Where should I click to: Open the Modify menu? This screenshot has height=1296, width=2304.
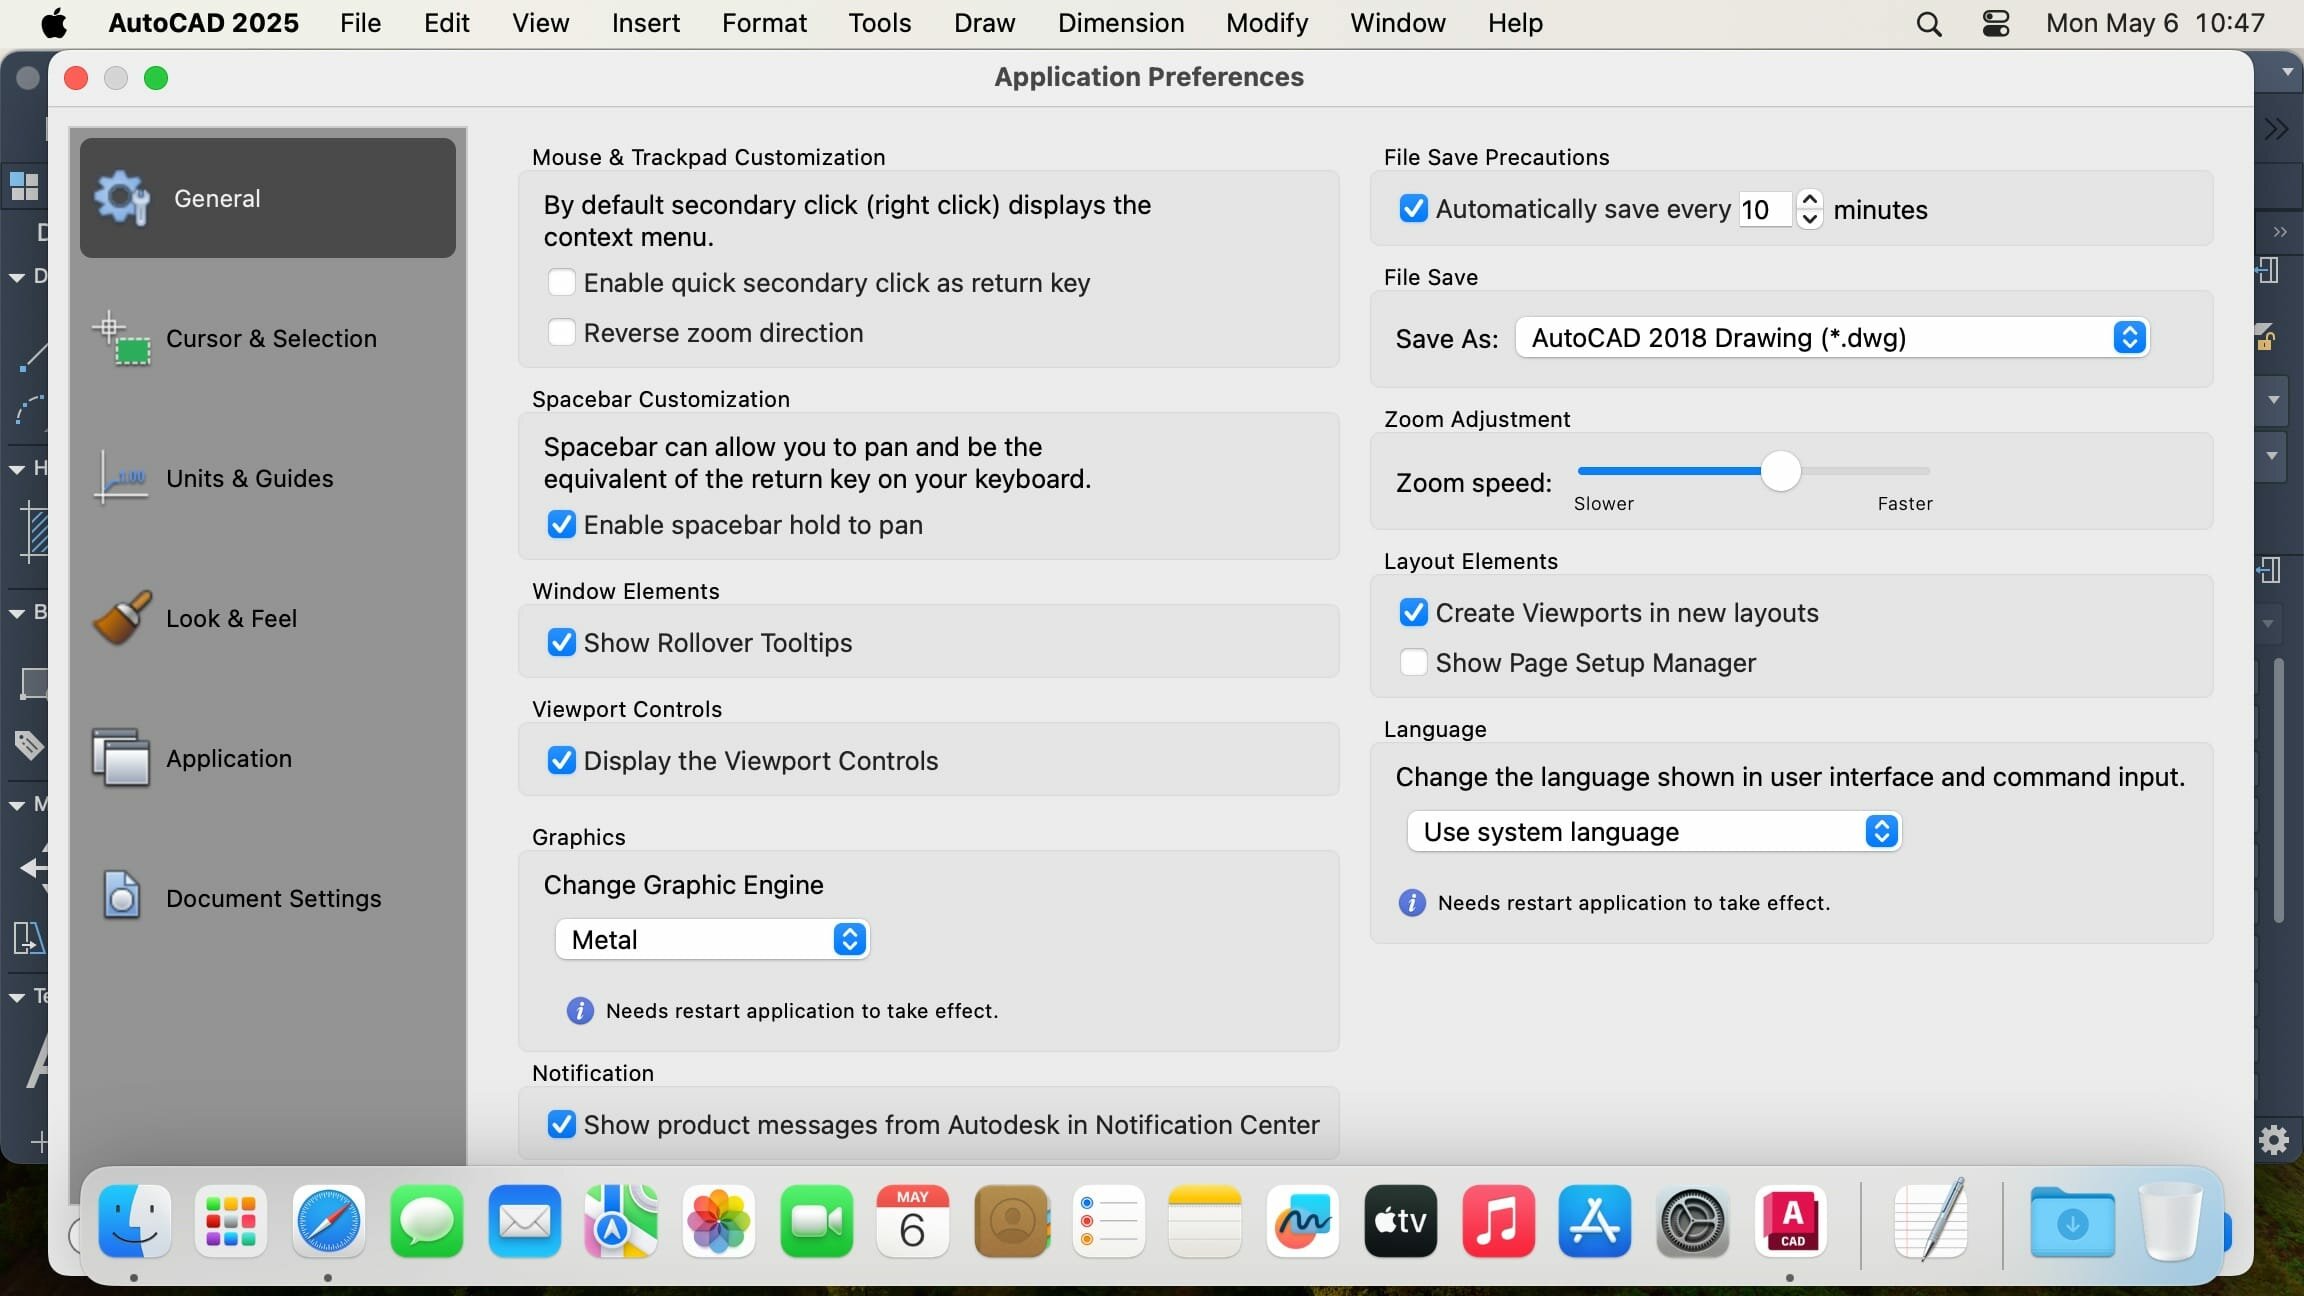pyautogui.click(x=1267, y=23)
